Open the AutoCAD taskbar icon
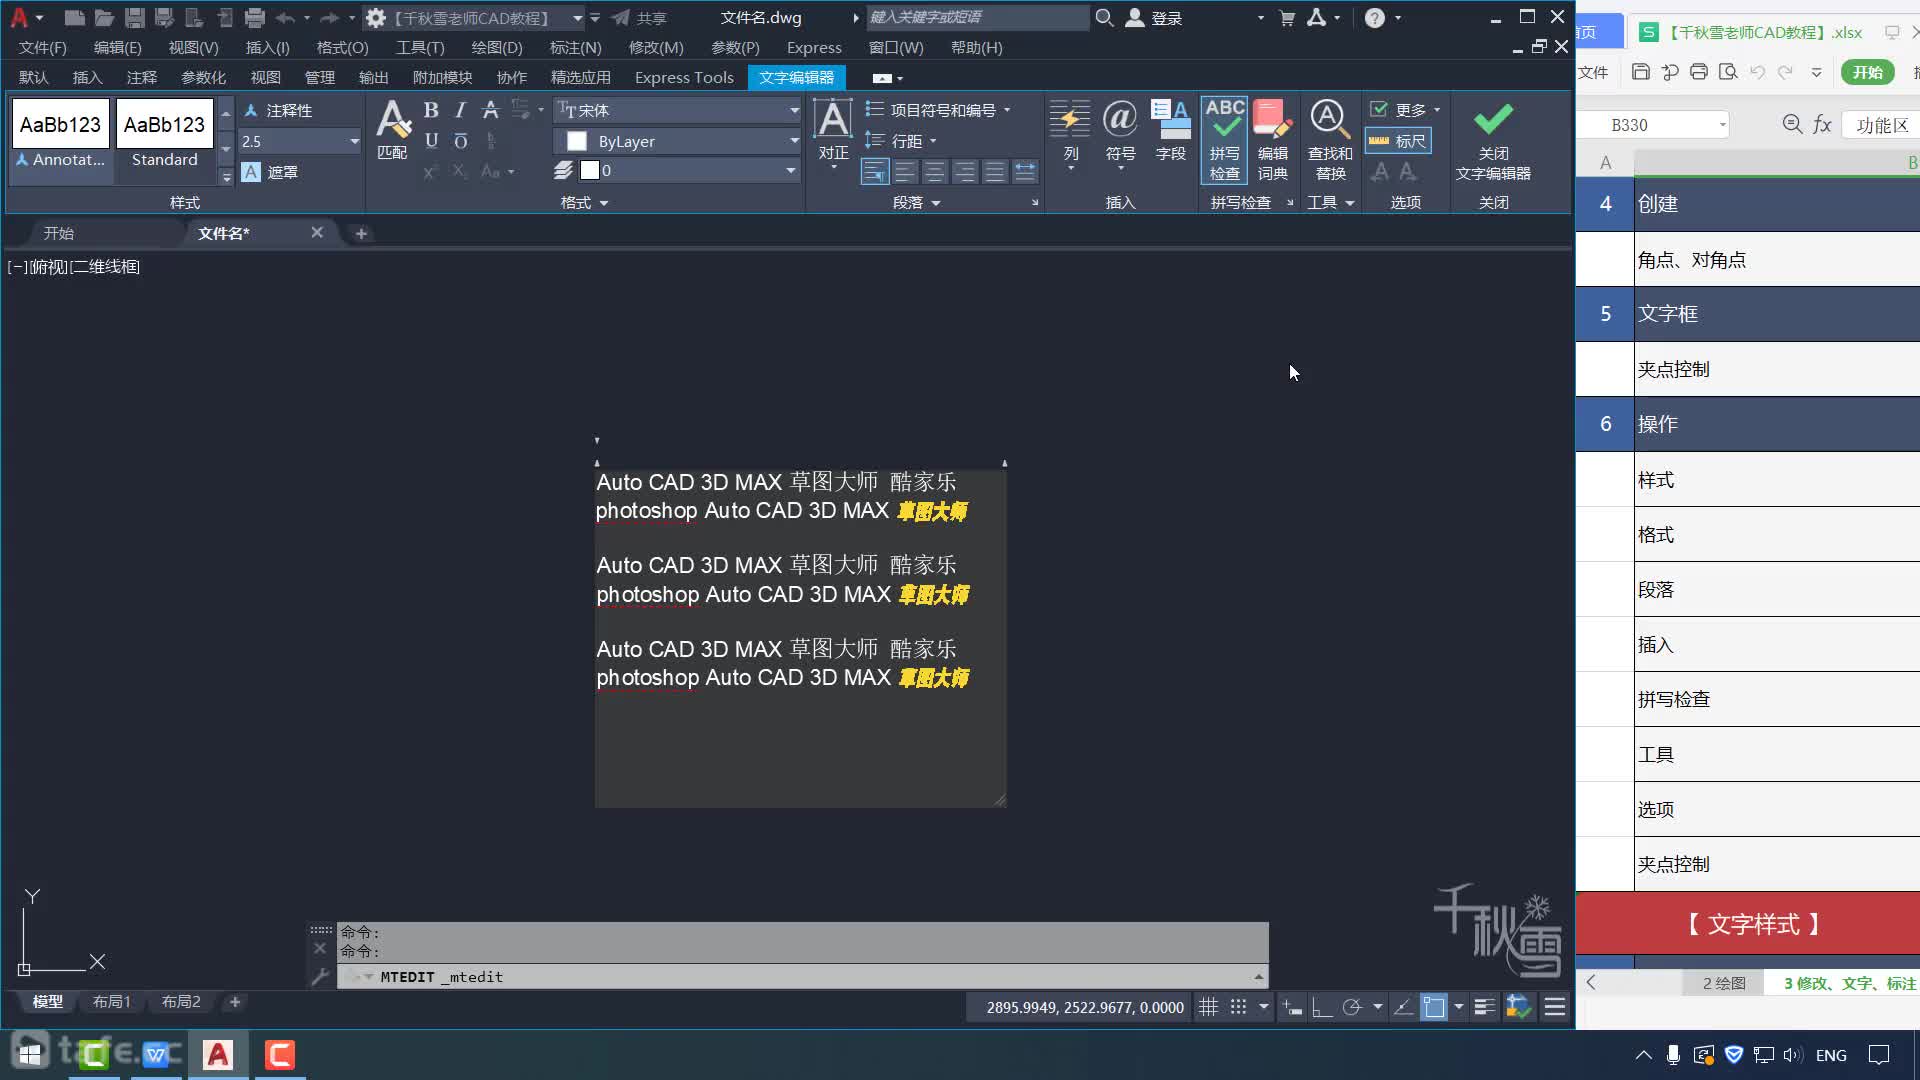 point(218,1054)
